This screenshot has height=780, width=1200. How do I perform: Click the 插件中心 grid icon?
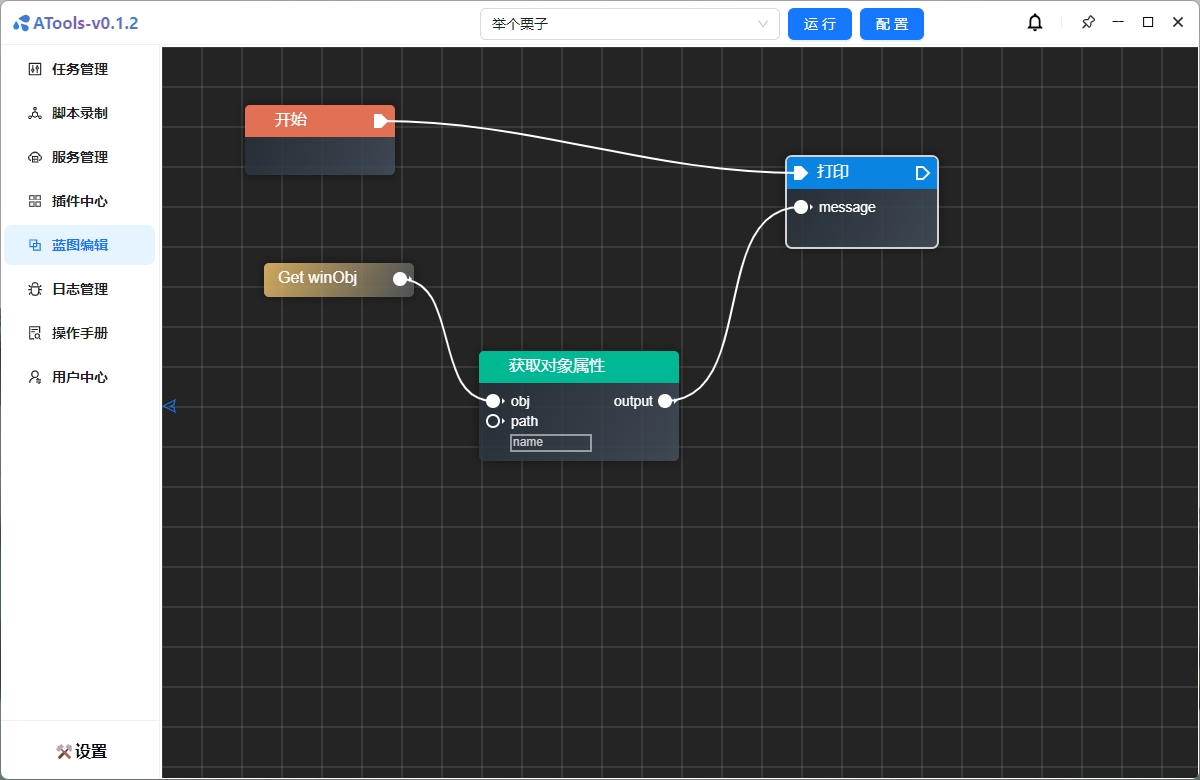tap(35, 202)
